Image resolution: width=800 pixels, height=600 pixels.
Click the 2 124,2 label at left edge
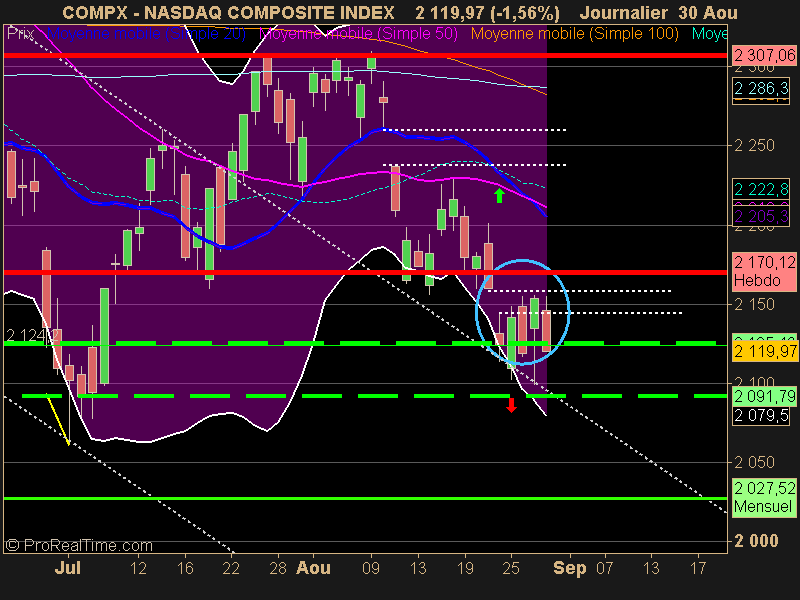[31, 335]
